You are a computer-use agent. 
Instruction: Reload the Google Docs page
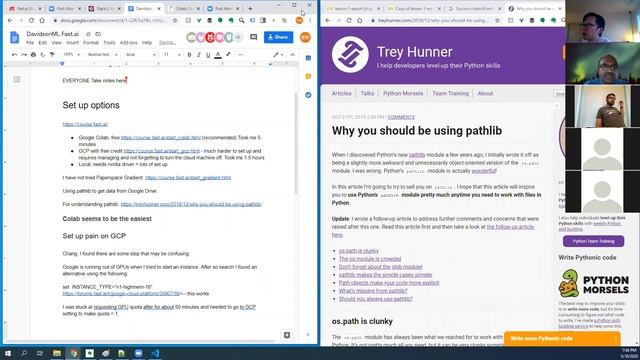tap(31, 20)
